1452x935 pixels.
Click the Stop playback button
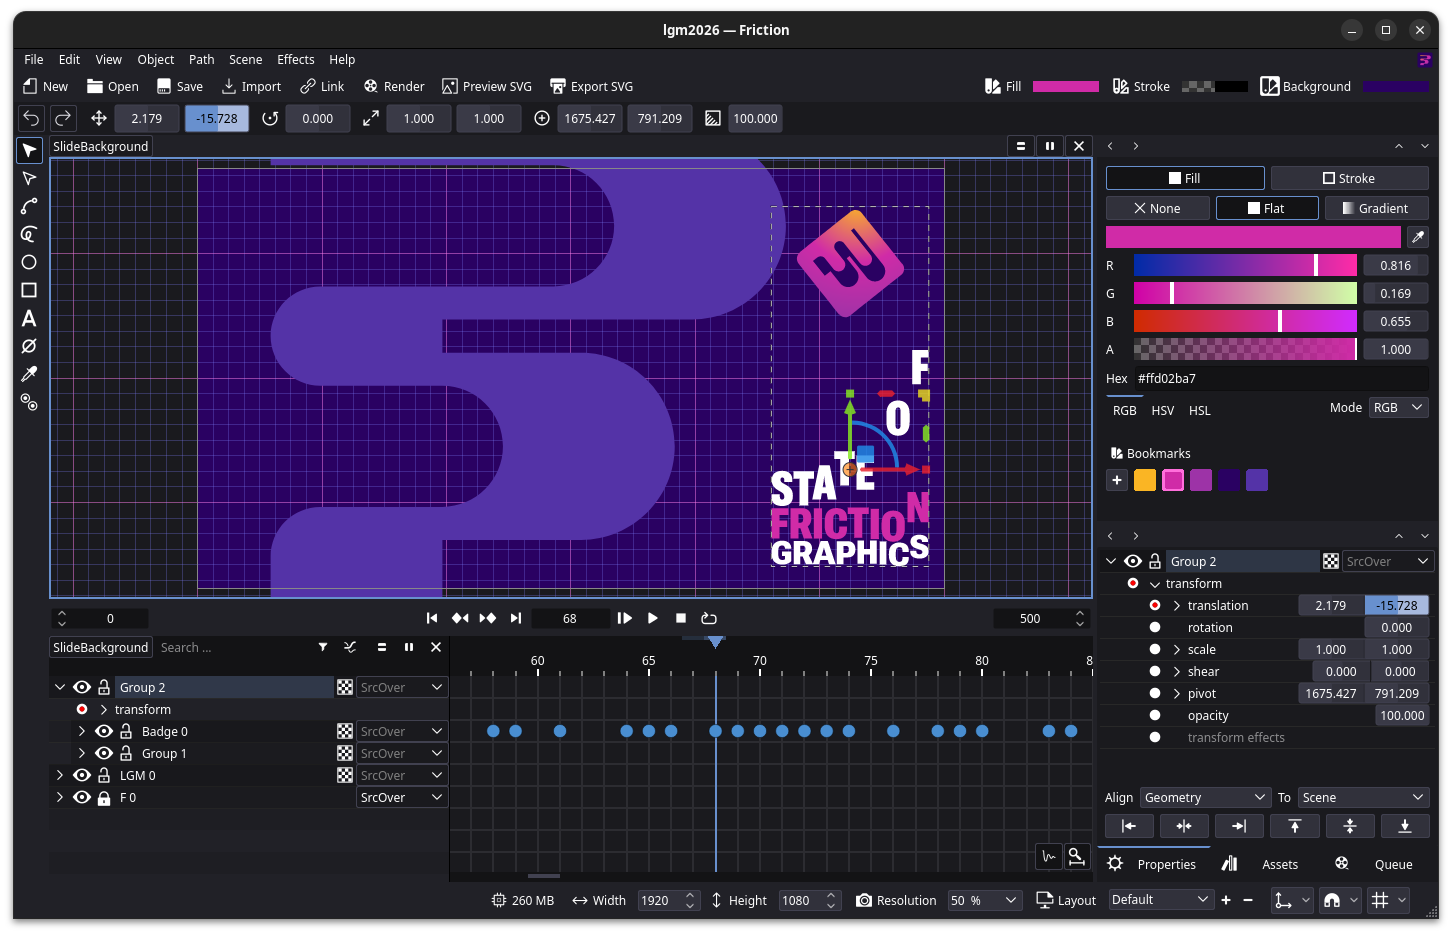click(x=681, y=618)
